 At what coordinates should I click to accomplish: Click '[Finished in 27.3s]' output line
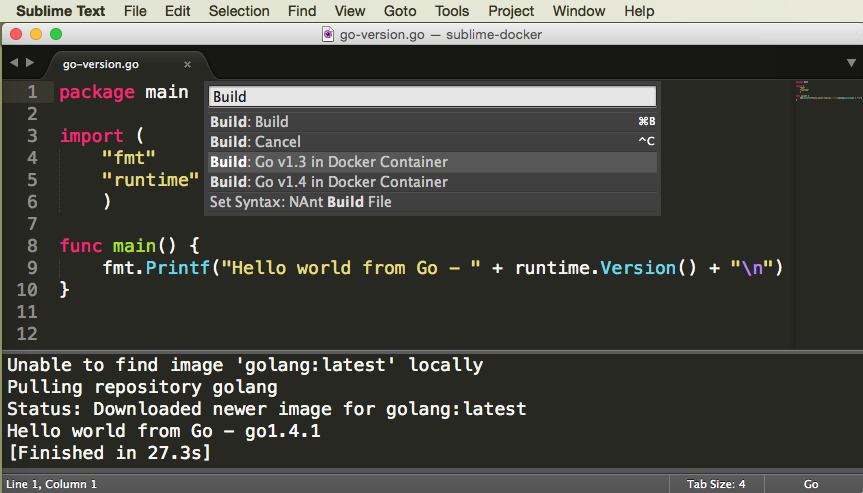(110, 453)
